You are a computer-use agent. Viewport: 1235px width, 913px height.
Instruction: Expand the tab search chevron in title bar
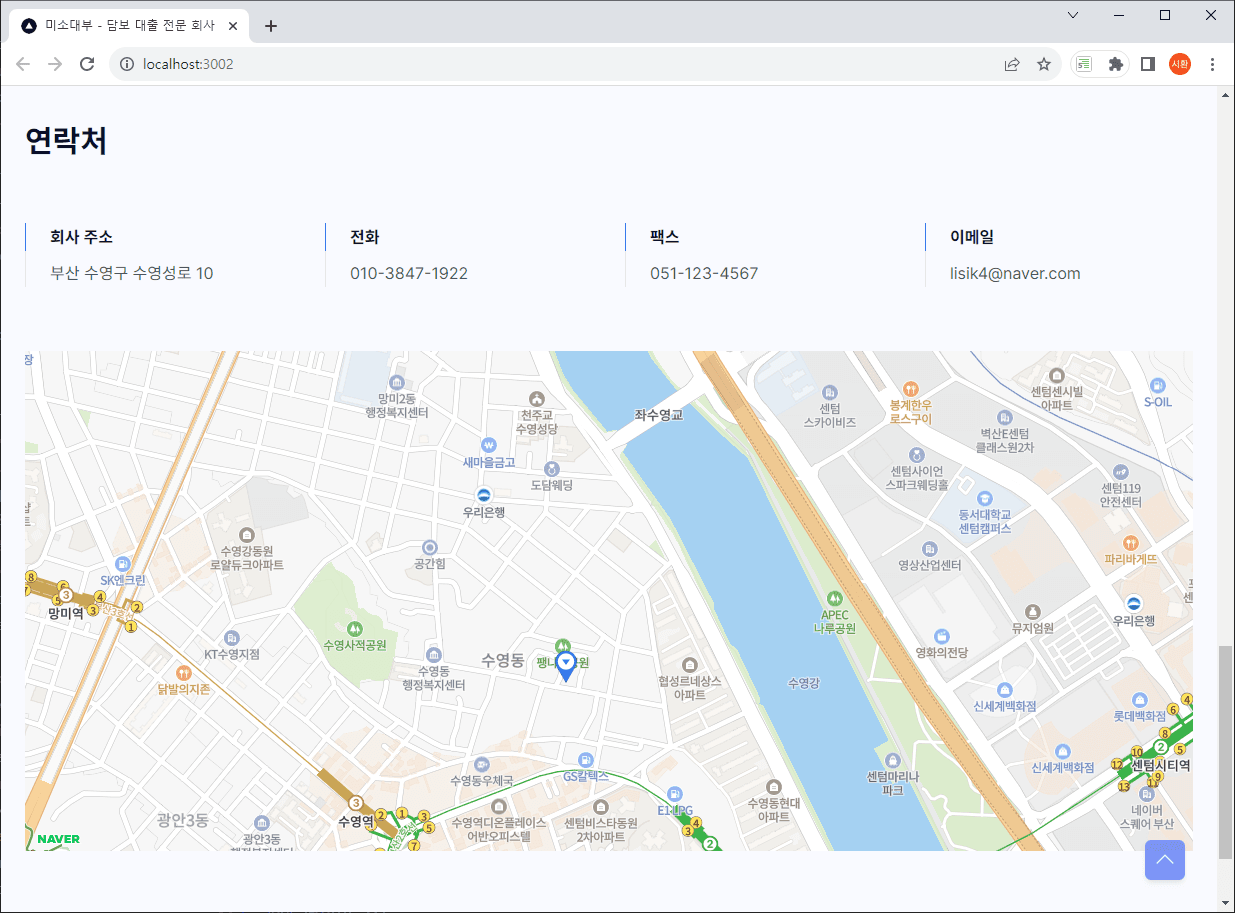coord(1073,15)
